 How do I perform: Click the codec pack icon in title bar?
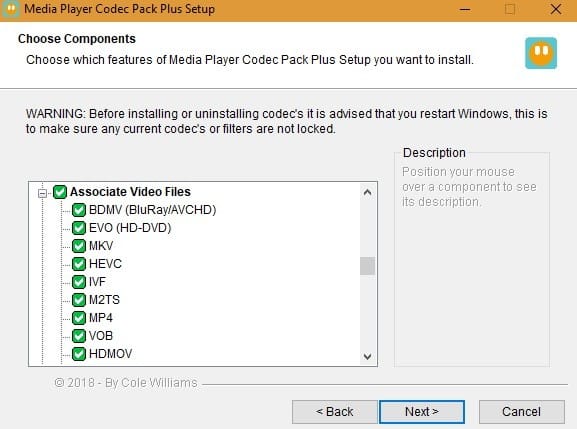(11, 8)
